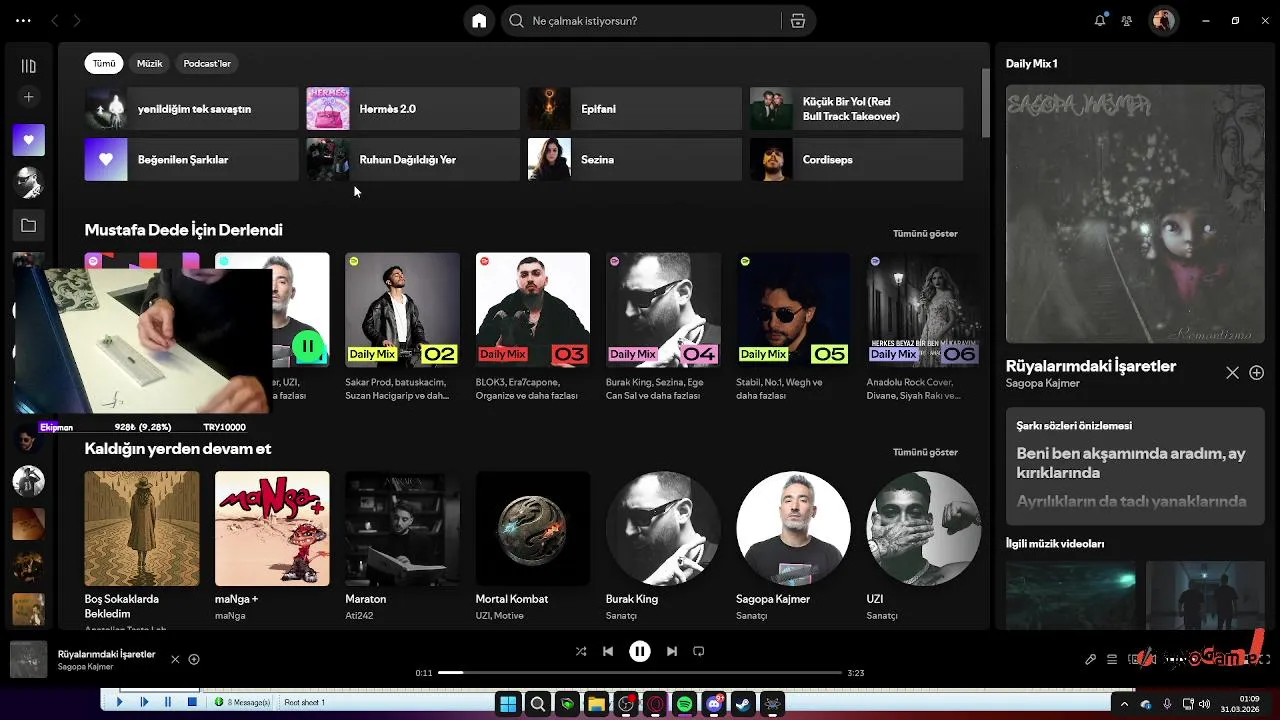Toggle repeat mode

coord(699,651)
